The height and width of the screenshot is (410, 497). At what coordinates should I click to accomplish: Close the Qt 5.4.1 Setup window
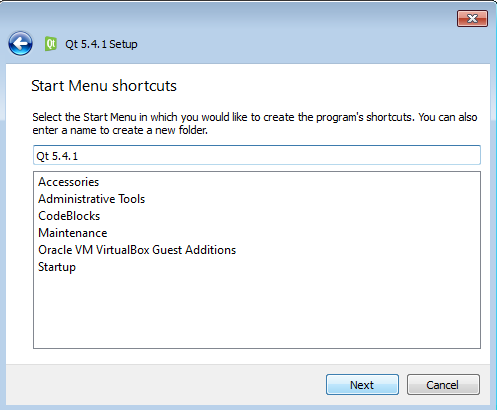[472, 18]
